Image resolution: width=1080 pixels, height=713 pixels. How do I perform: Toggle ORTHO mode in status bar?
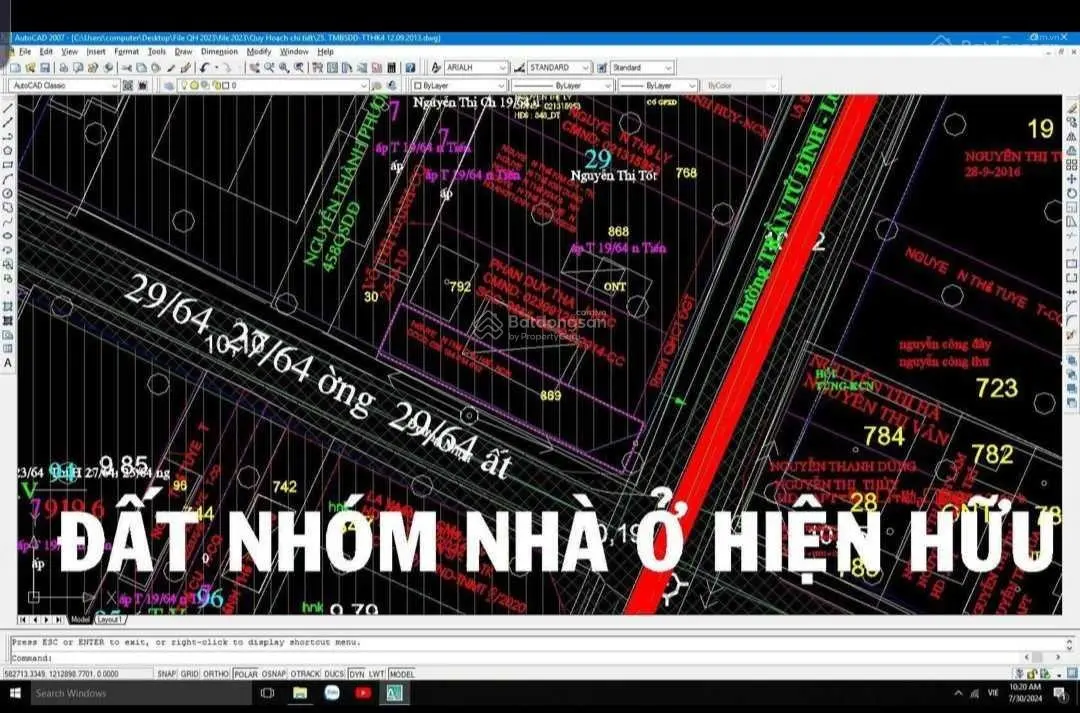coord(216,674)
